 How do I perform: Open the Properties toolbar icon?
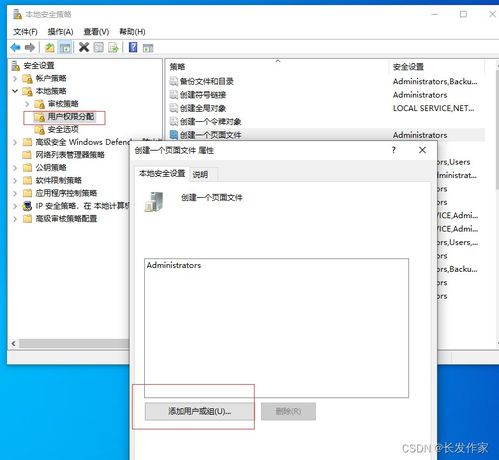click(x=99, y=48)
